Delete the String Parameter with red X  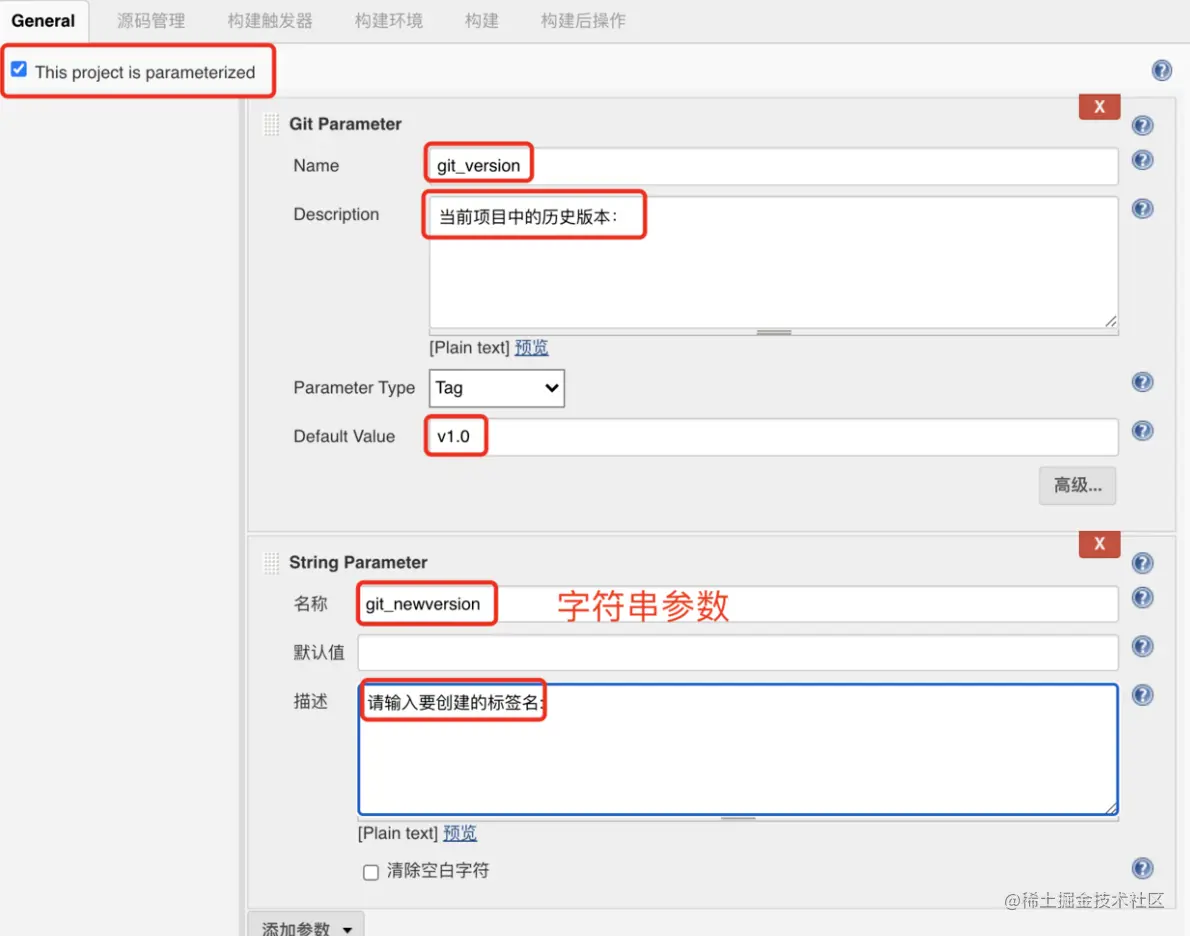coord(1099,544)
